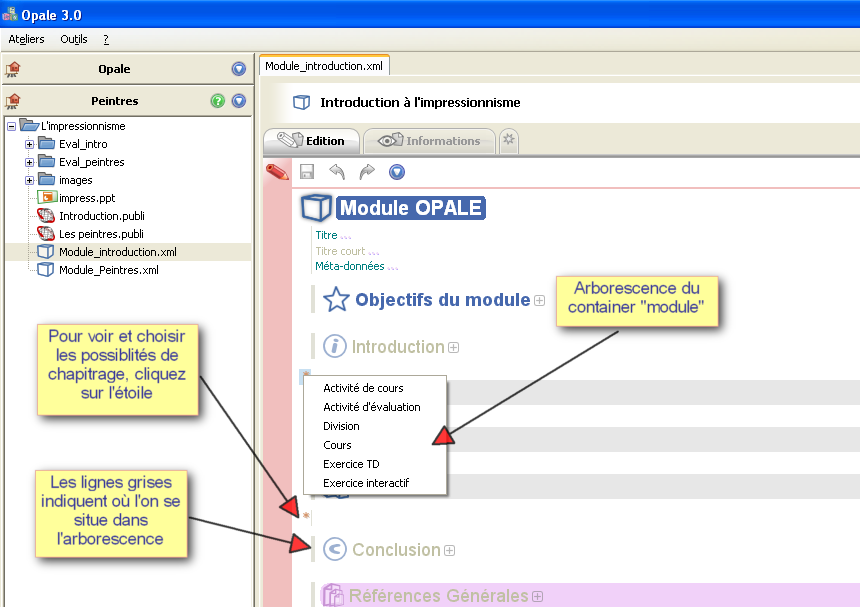Collapse the L'impressionnisme folder
Image resolution: width=860 pixels, height=607 pixels.
(x=12, y=127)
